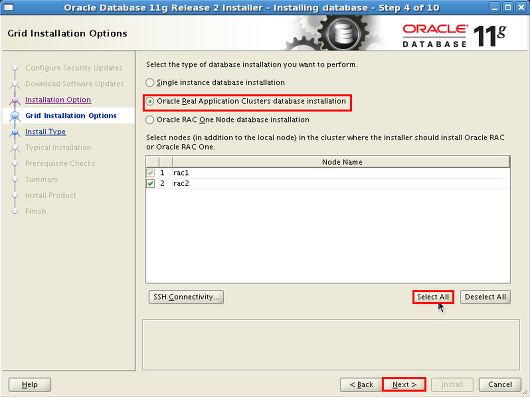Image resolution: width=530 pixels, height=397 pixels.
Task: Go to the next installer step
Action: coord(404,384)
